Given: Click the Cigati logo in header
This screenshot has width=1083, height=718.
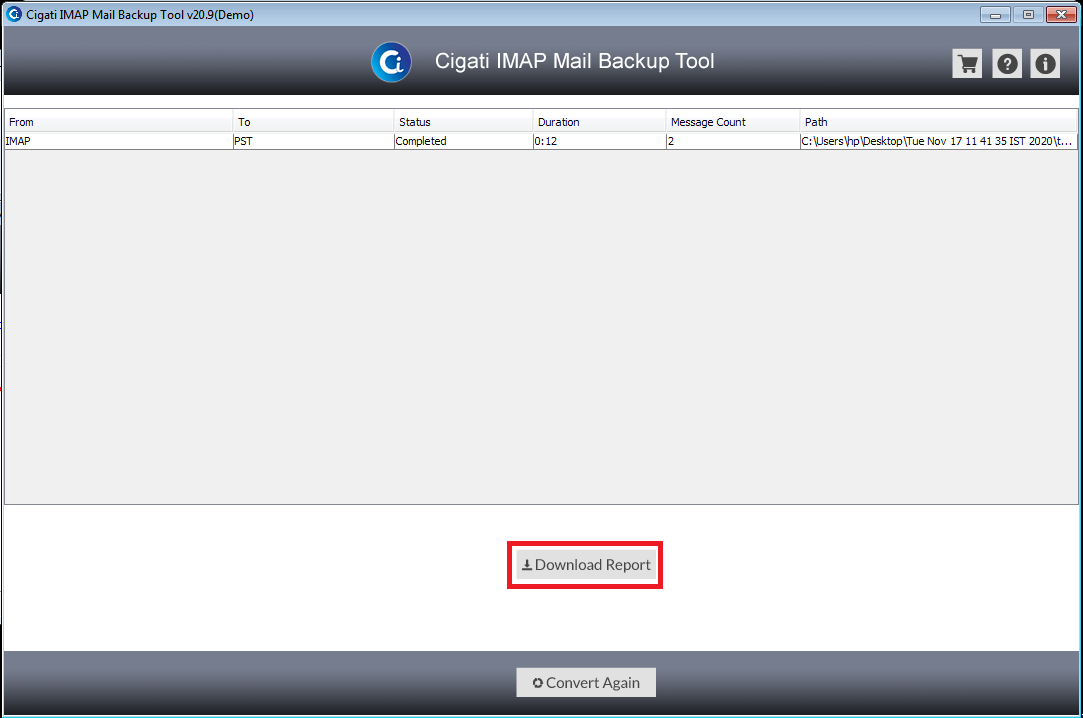Looking at the screenshot, I should pos(392,62).
